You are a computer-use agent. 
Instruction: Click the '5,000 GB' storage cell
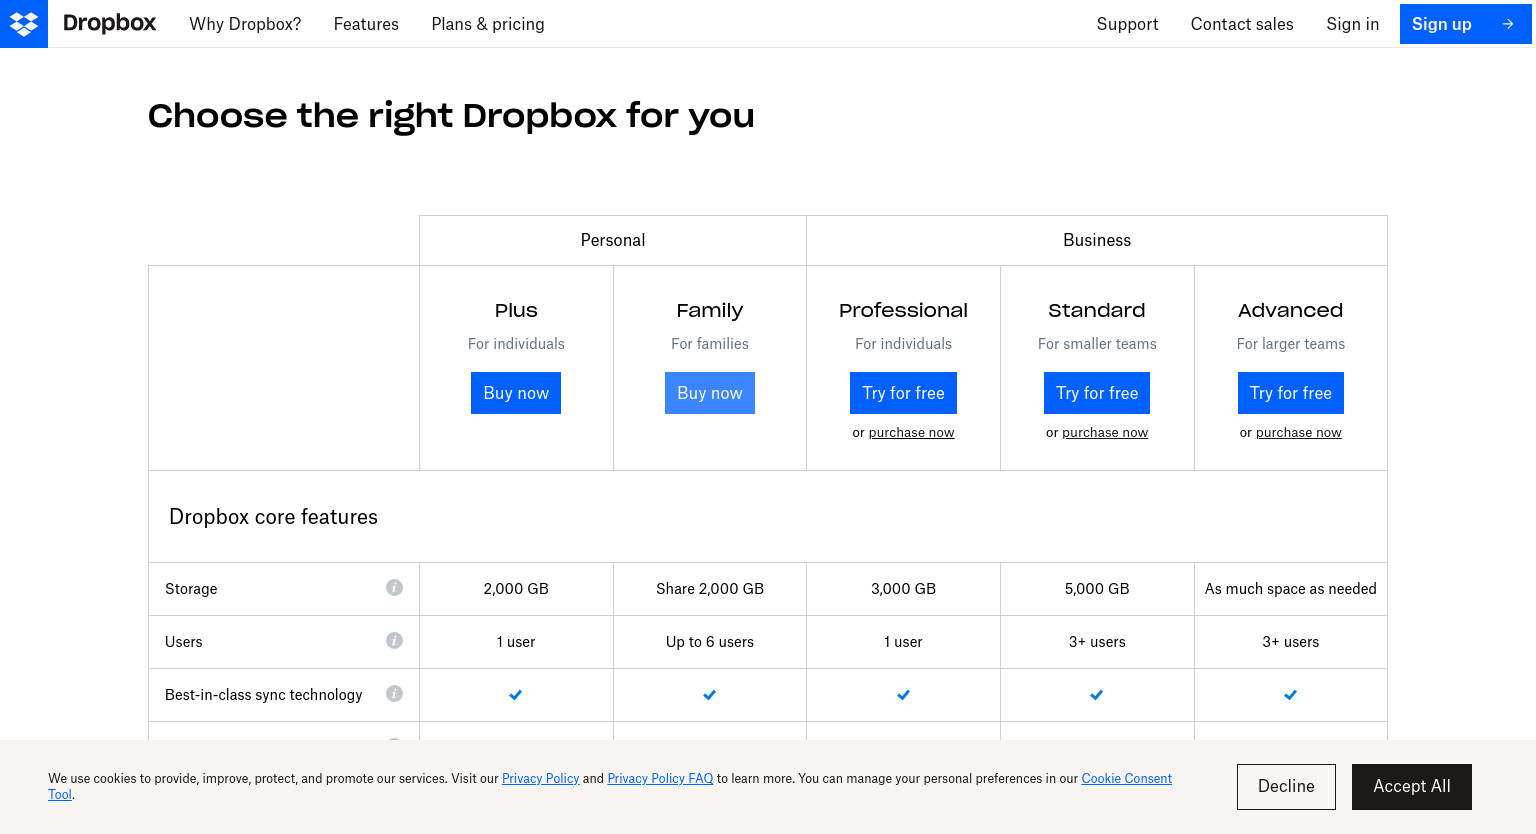1097,589
